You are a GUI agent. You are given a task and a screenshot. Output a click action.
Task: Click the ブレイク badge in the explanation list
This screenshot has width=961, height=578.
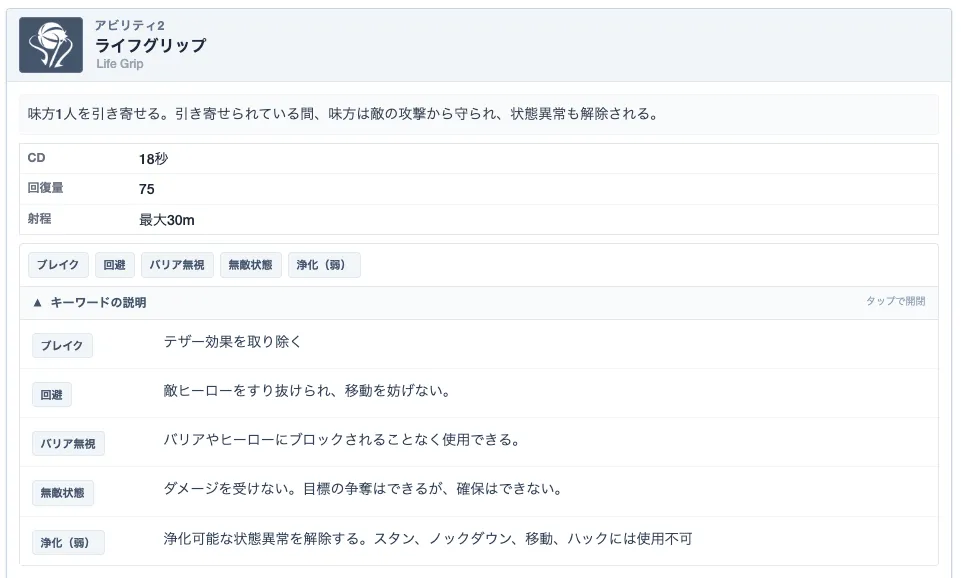pyautogui.click(x=62, y=345)
